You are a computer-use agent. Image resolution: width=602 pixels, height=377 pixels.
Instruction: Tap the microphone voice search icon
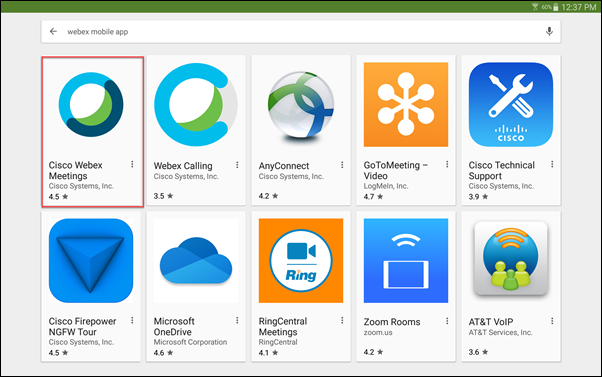pos(549,31)
